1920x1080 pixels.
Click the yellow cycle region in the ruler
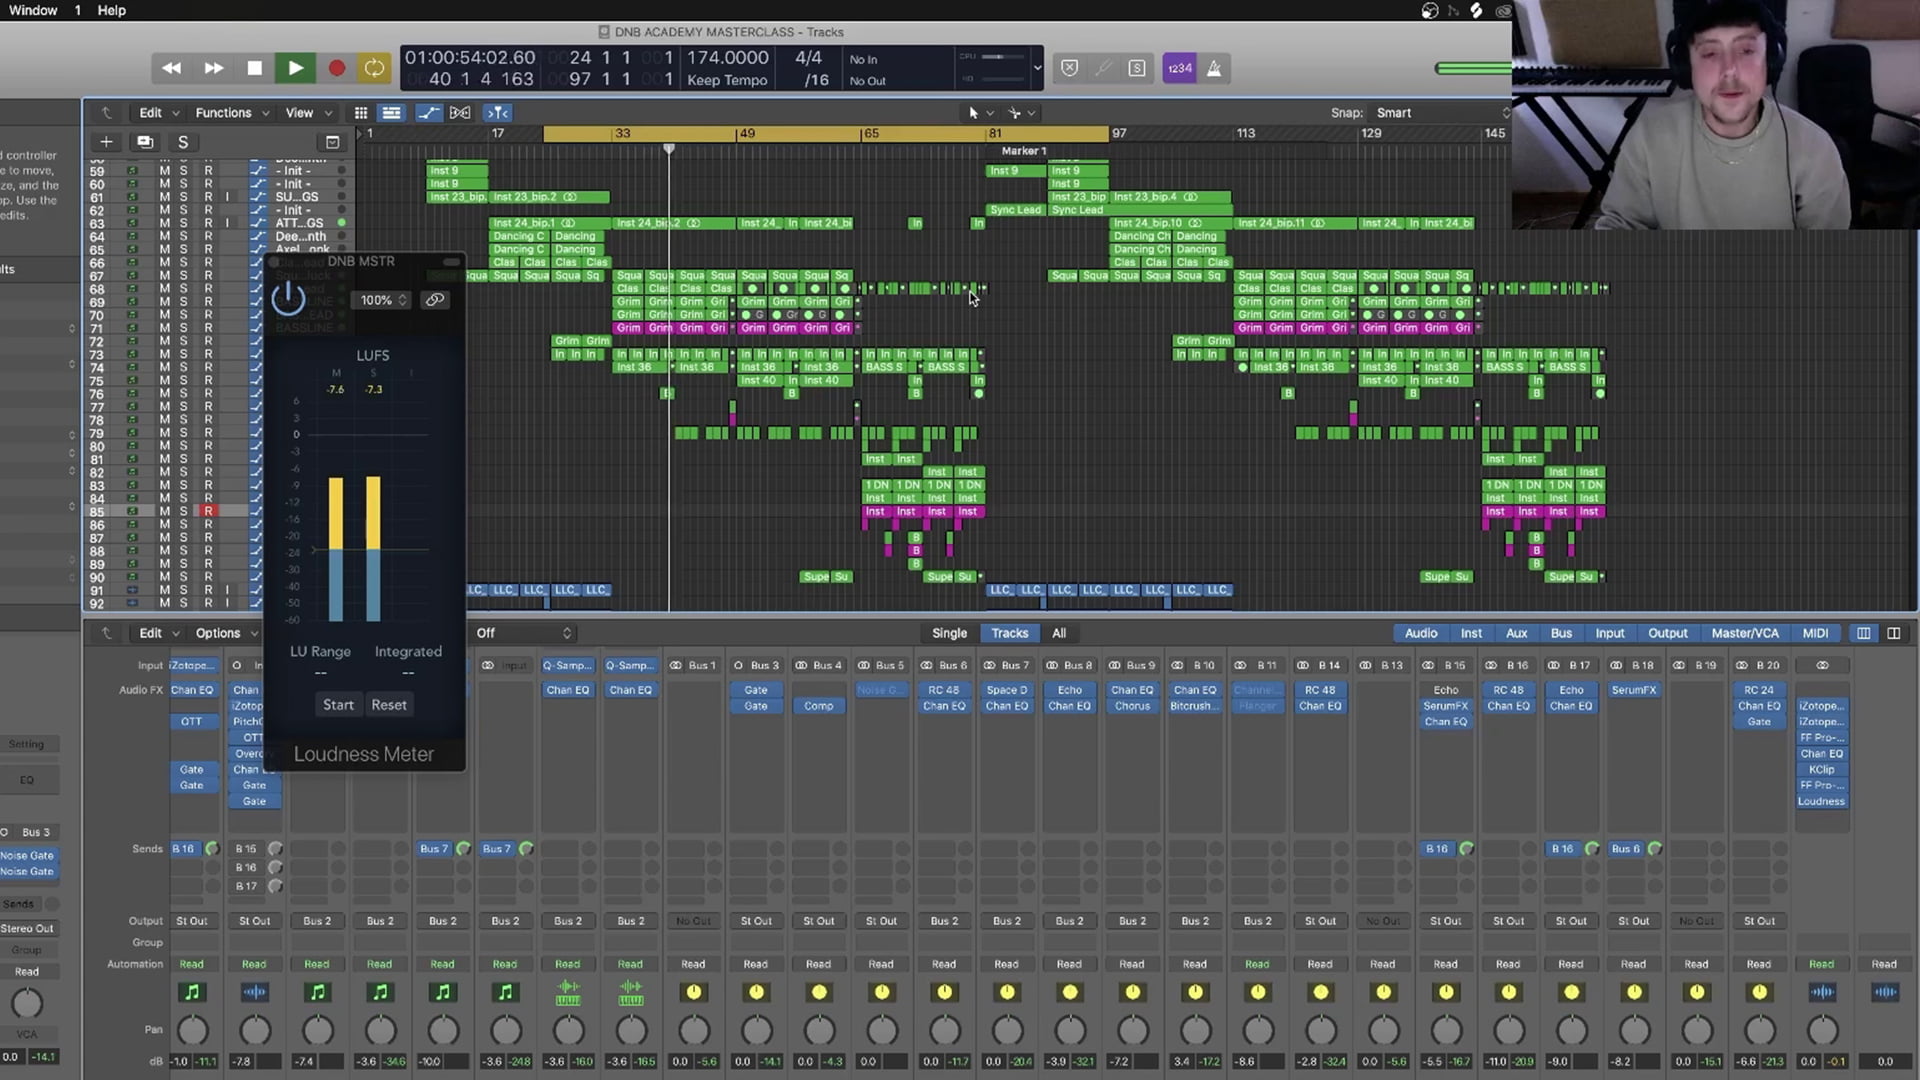[826, 134]
